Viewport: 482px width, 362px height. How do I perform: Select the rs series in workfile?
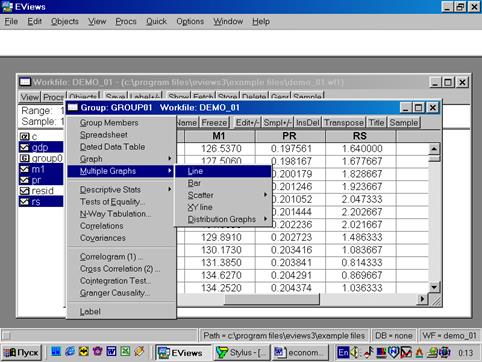coord(41,202)
